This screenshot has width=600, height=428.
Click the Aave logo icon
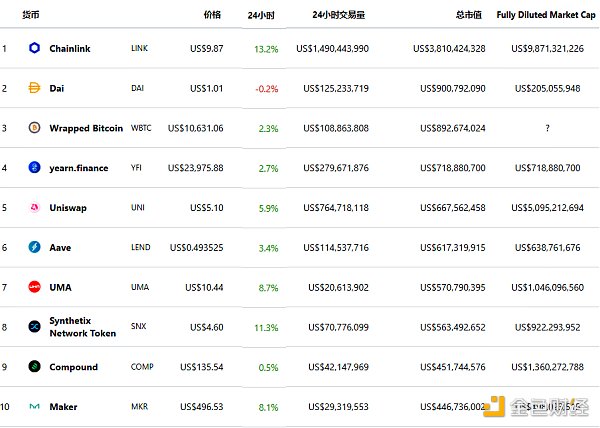point(34,247)
